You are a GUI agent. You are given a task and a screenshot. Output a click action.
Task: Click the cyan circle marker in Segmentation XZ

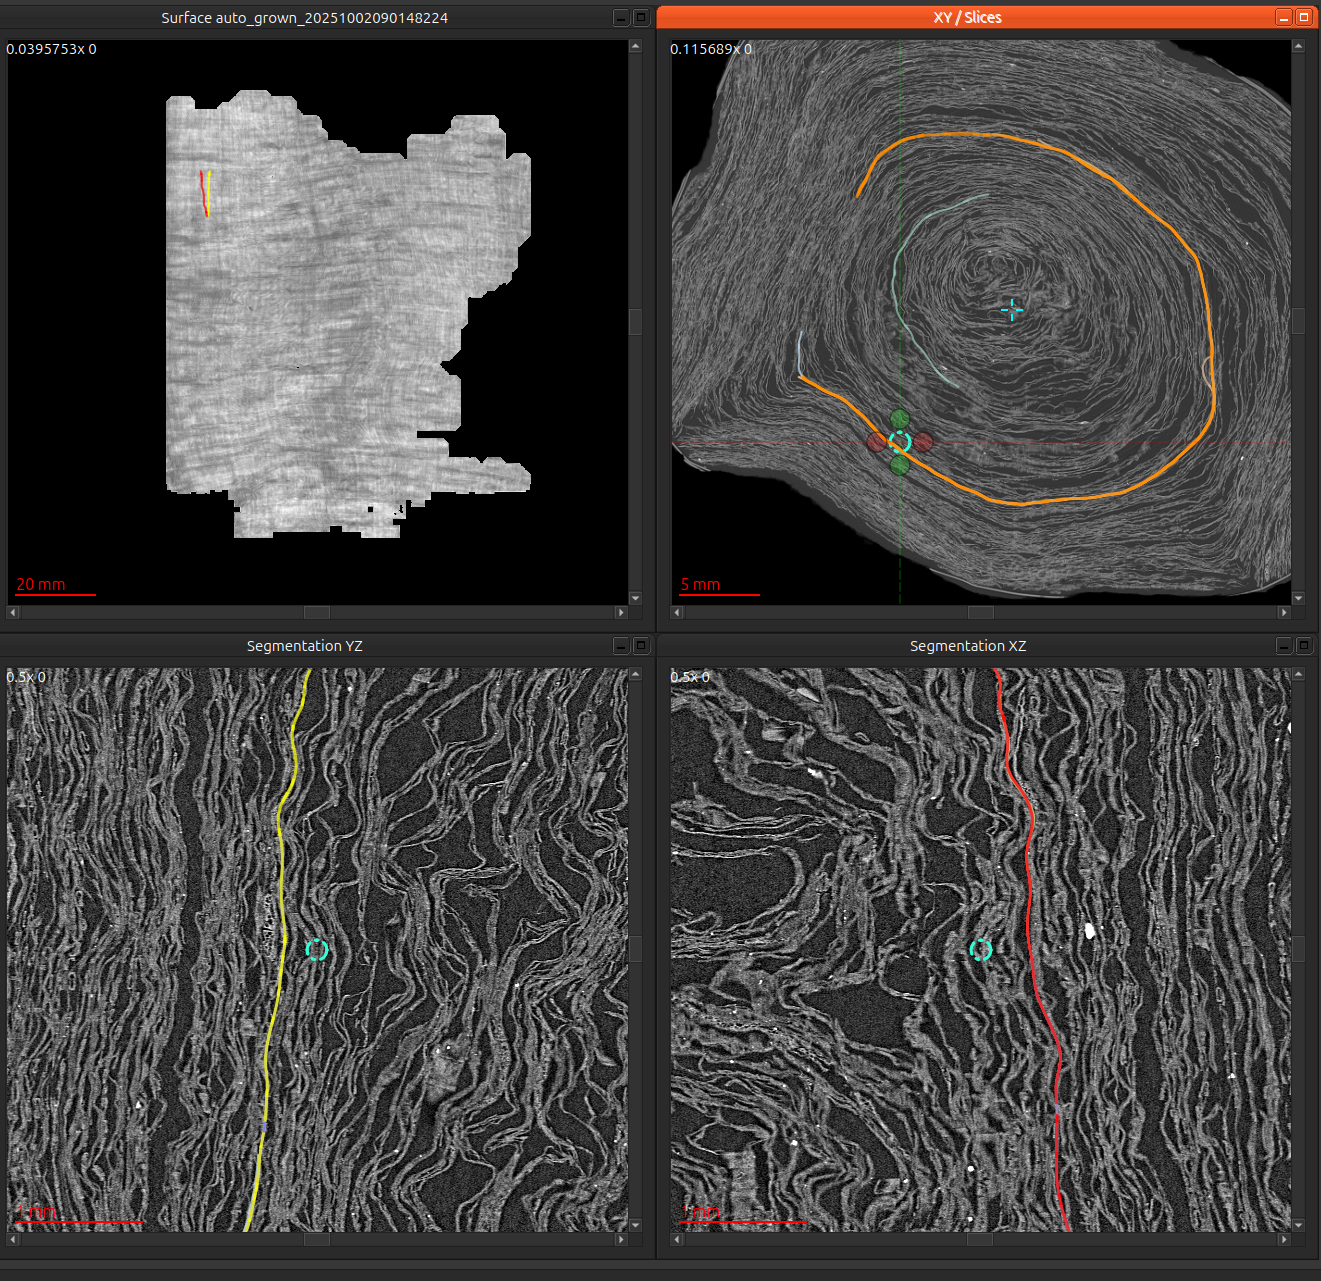[981, 950]
